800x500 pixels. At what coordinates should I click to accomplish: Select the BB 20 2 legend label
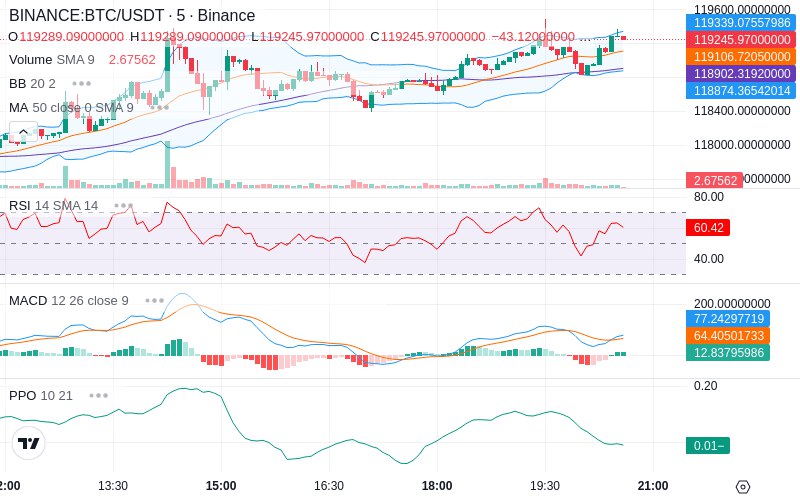32,84
